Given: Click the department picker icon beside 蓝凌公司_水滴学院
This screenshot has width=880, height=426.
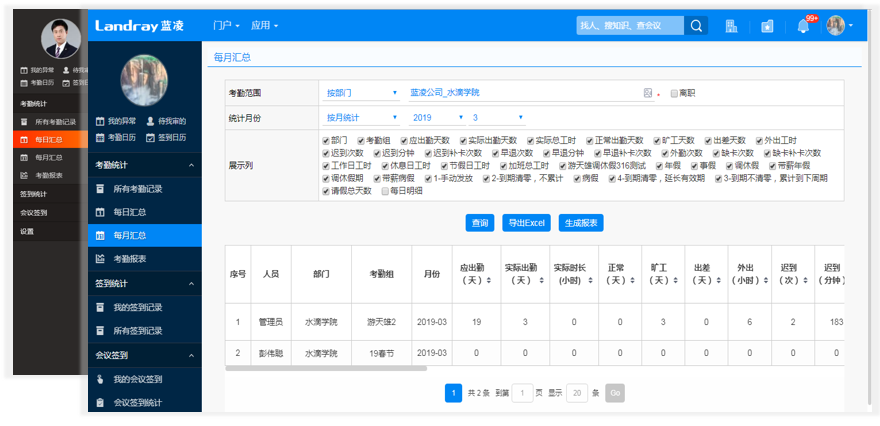Looking at the screenshot, I should 647,93.
